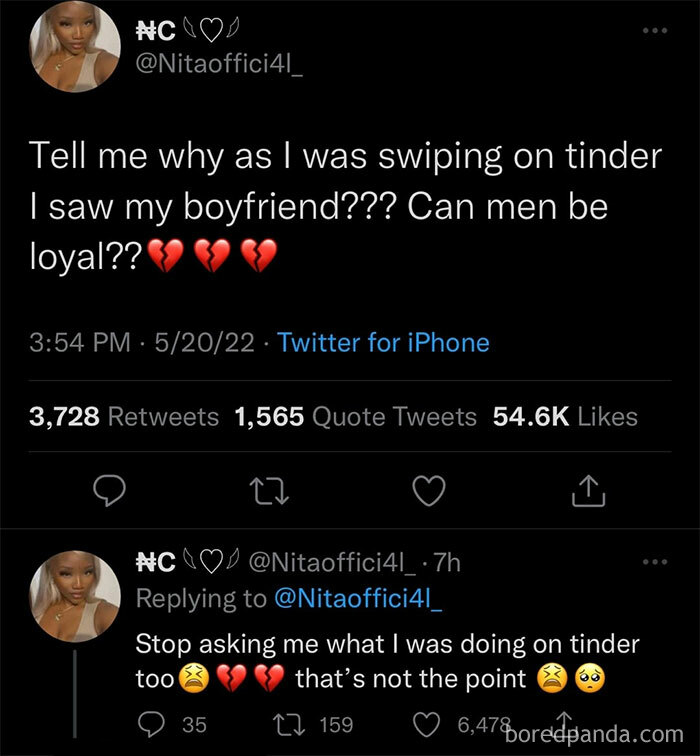This screenshot has width=700, height=756.
Task: Click the Replying to @Nitaoffici4l_ mention link
Action: [x=358, y=599]
